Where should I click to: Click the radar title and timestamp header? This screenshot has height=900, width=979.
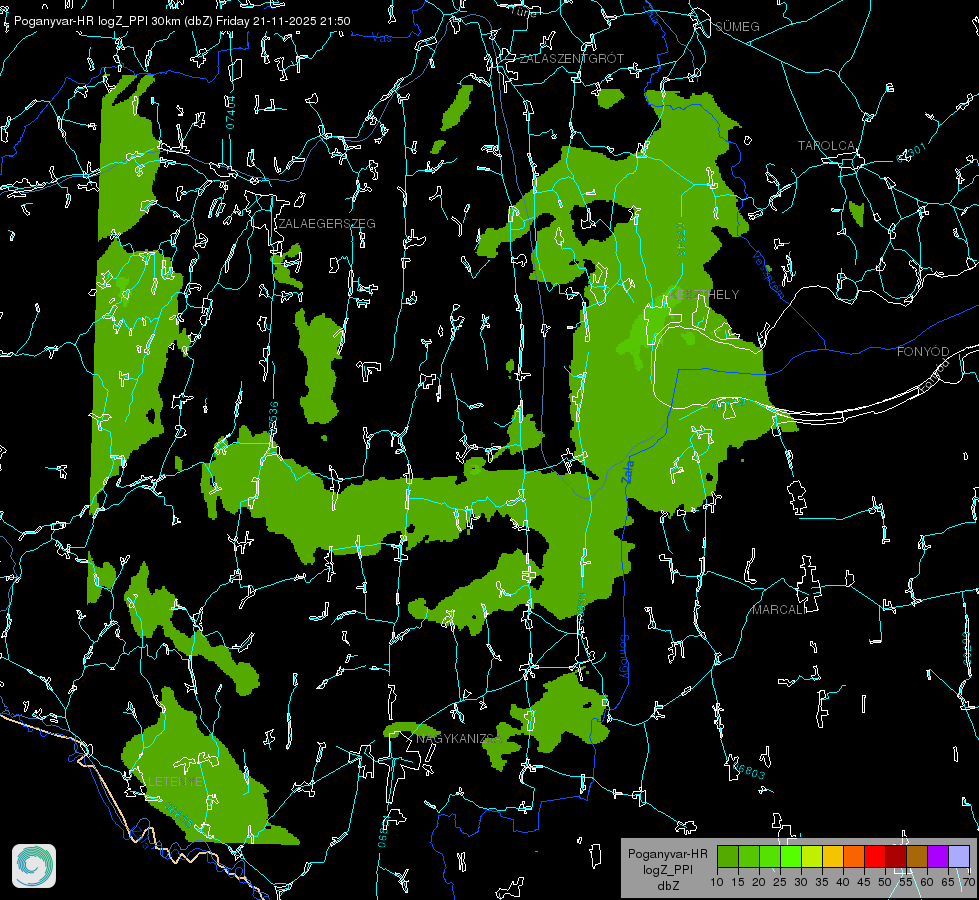182,21
